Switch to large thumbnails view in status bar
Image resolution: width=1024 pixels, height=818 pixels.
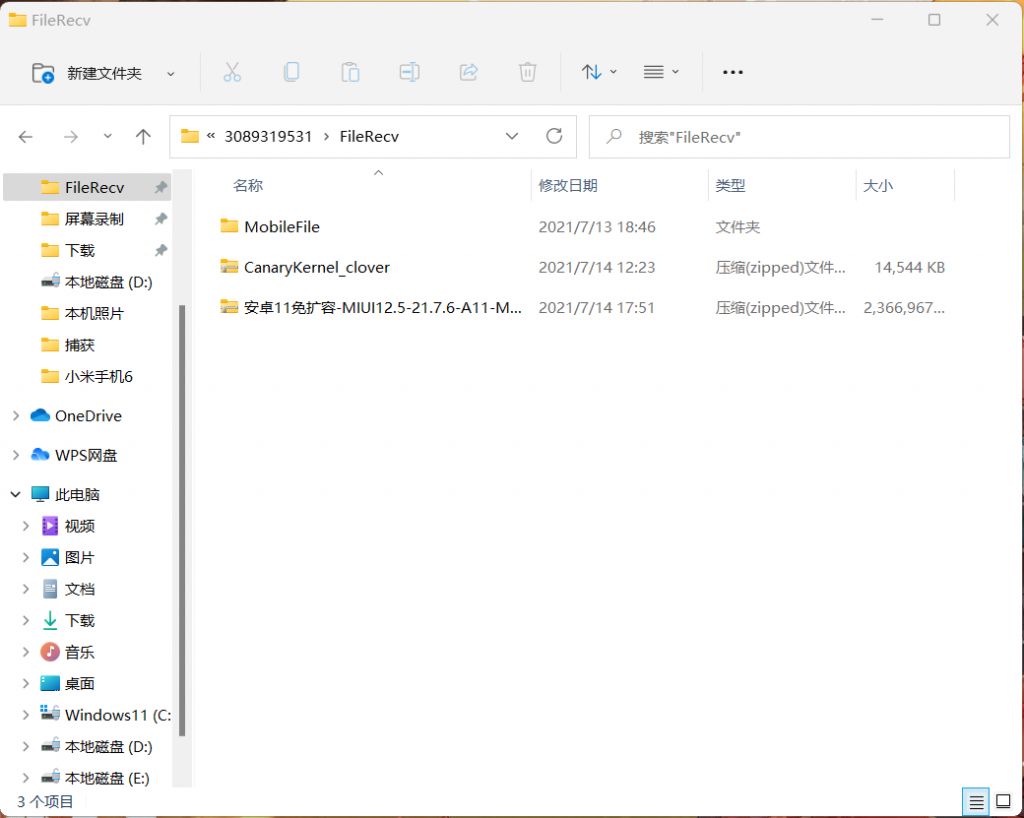pos(1003,802)
